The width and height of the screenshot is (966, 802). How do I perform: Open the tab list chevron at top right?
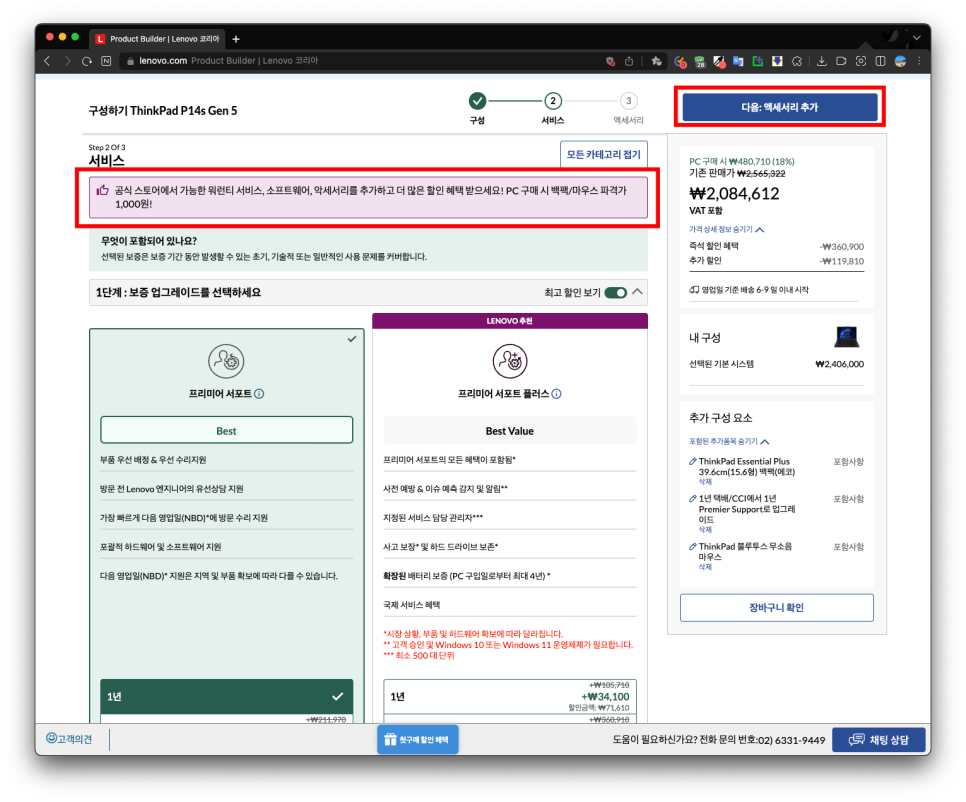coord(917,38)
